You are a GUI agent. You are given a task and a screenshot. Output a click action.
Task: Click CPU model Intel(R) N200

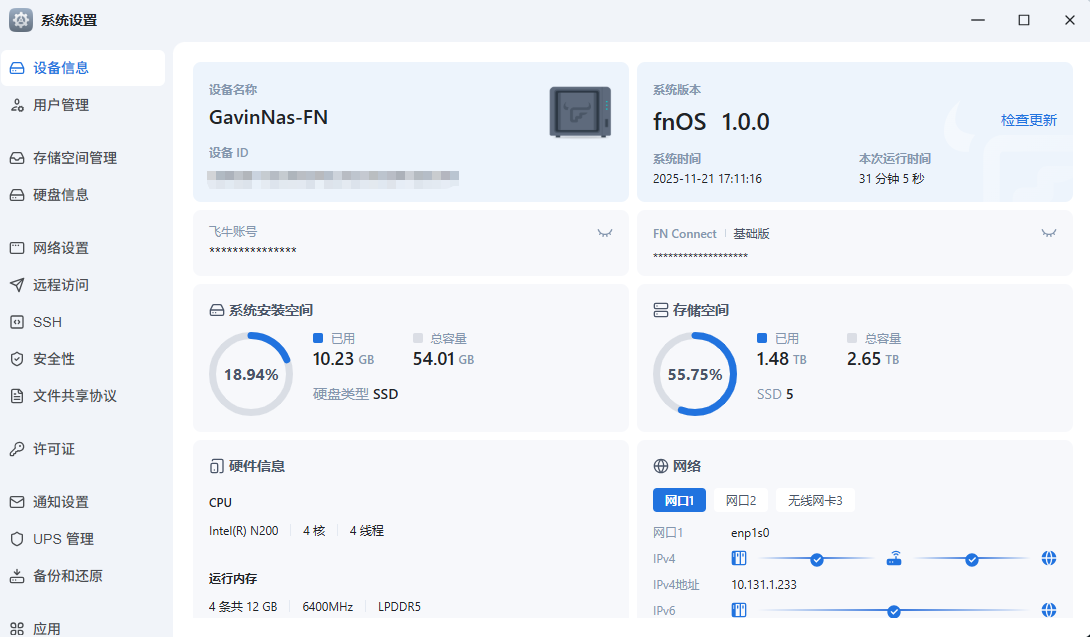pyautogui.click(x=243, y=531)
